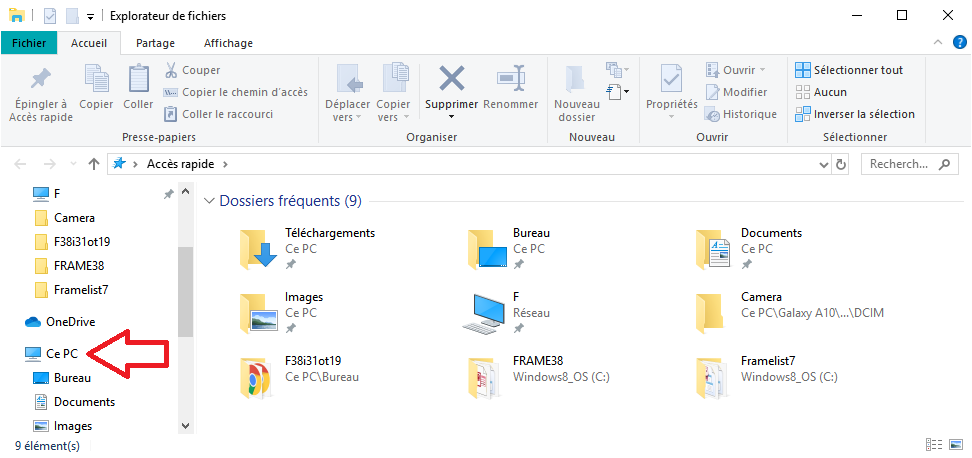Click the Renommer icon
The image size is (972, 458).
pos(511,79)
